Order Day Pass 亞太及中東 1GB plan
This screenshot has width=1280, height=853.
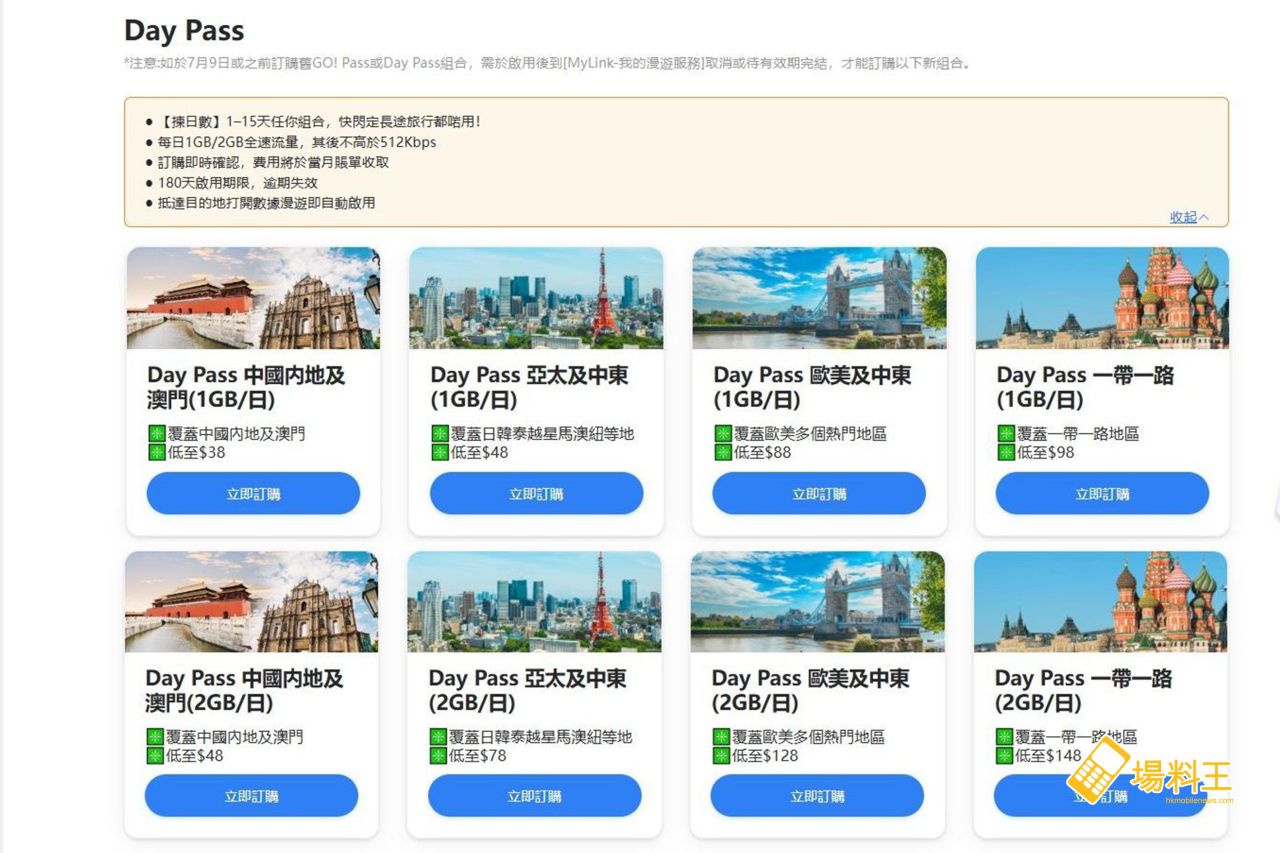pyautogui.click(x=536, y=494)
